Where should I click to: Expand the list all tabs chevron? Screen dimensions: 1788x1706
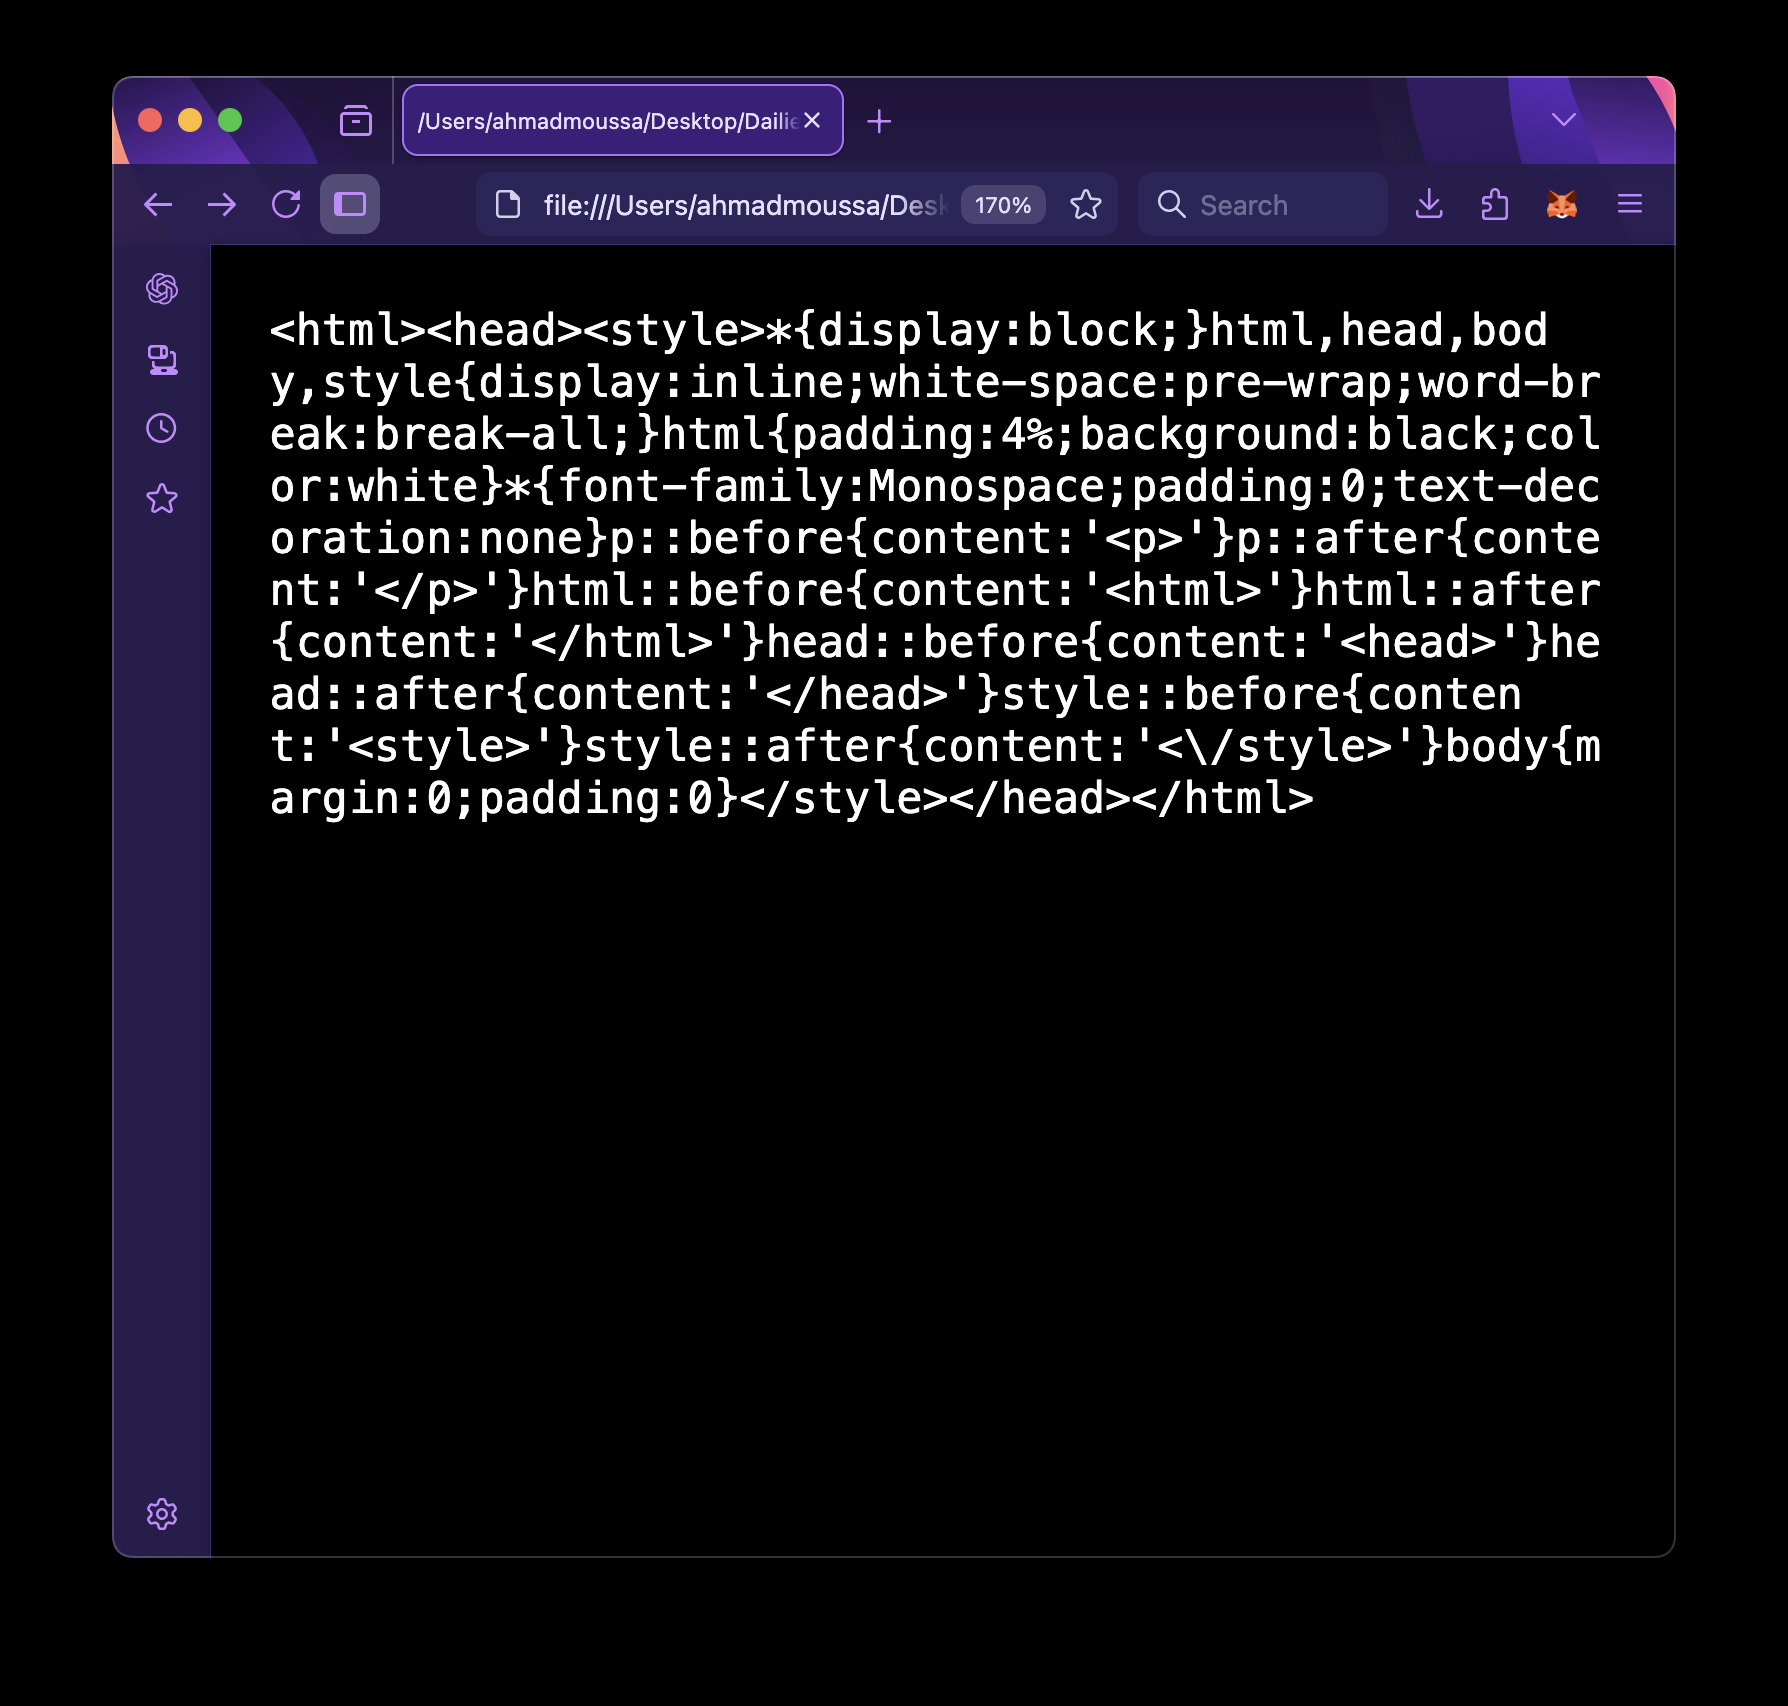point(1563,121)
